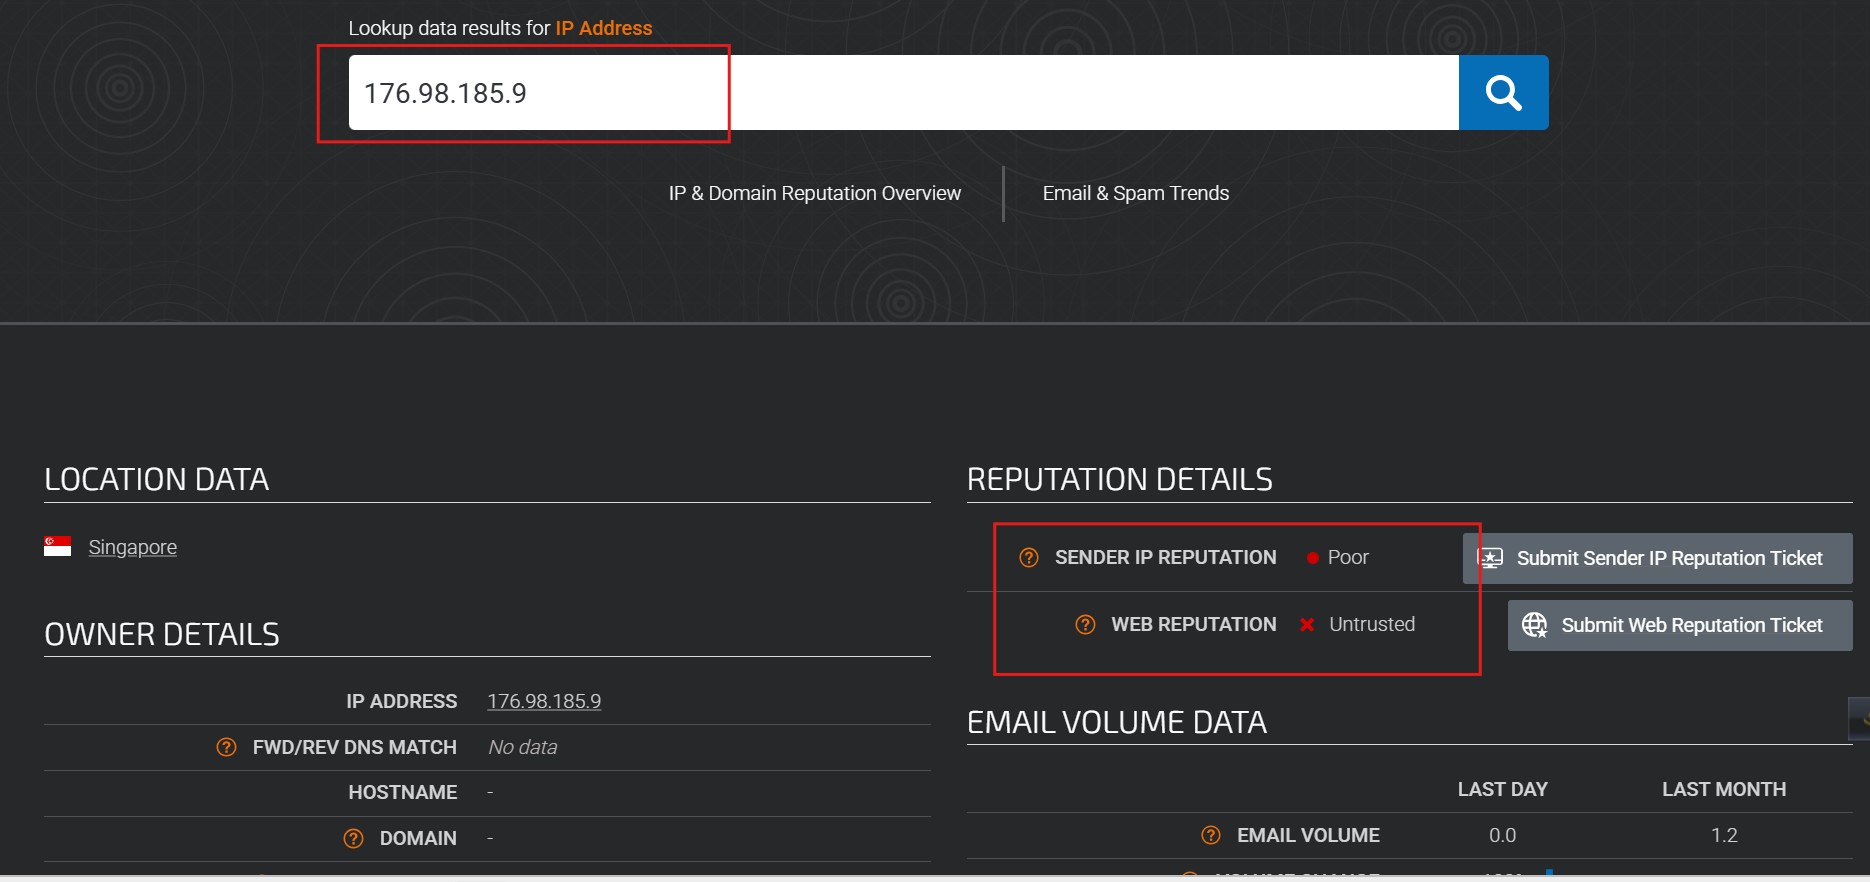Switch to IP & Domain Reputation Overview tab
Image resolution: width=1870 pixels, height=882 pixels.
point(814,193)
